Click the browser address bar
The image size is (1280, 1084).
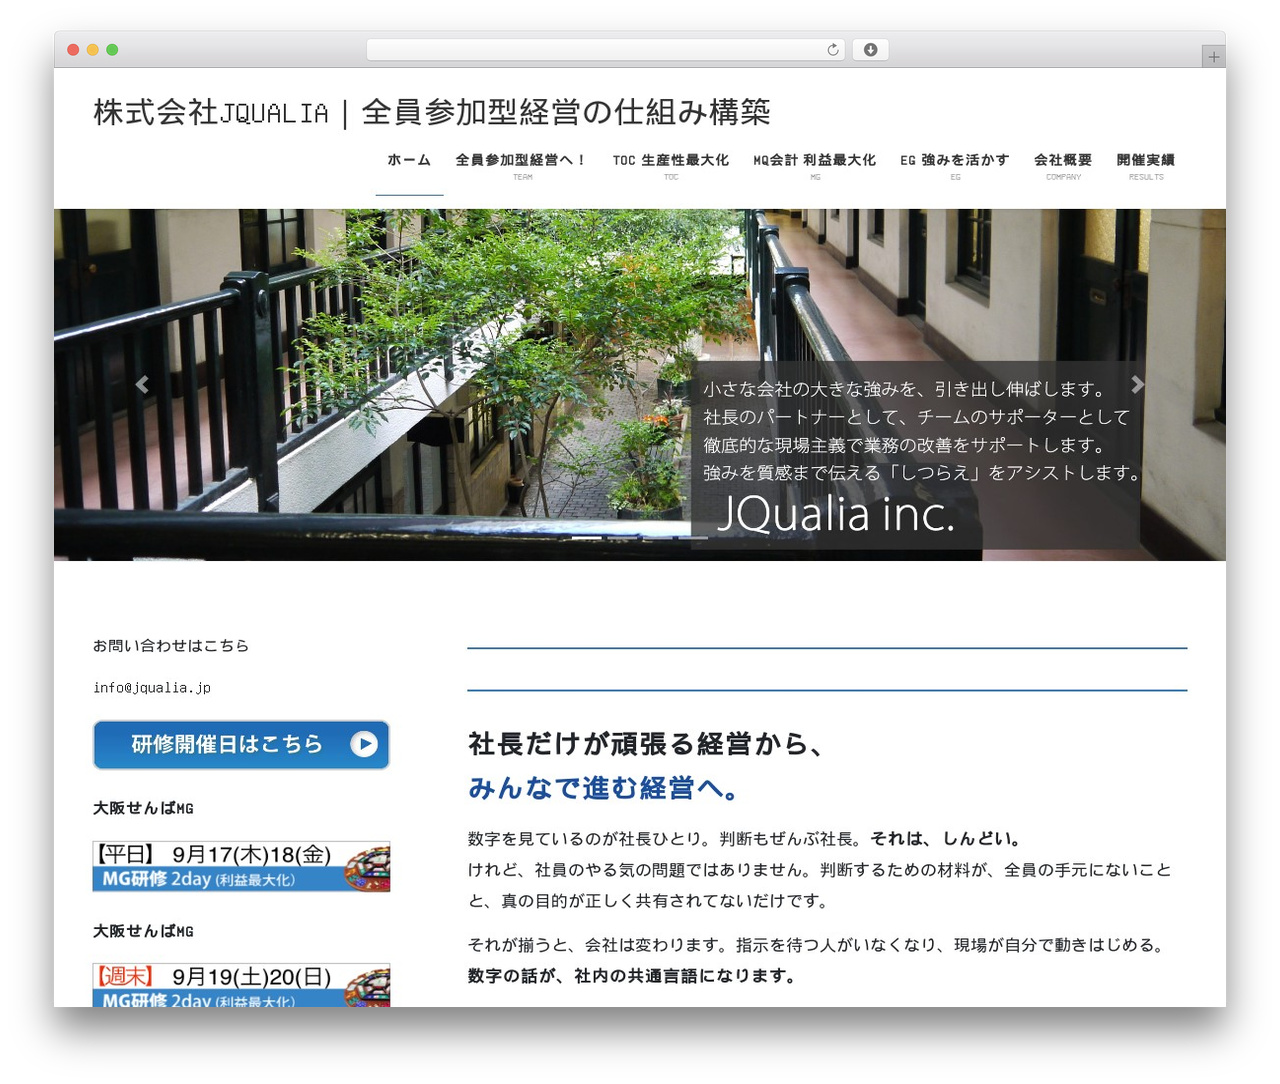tap(606, 50)
